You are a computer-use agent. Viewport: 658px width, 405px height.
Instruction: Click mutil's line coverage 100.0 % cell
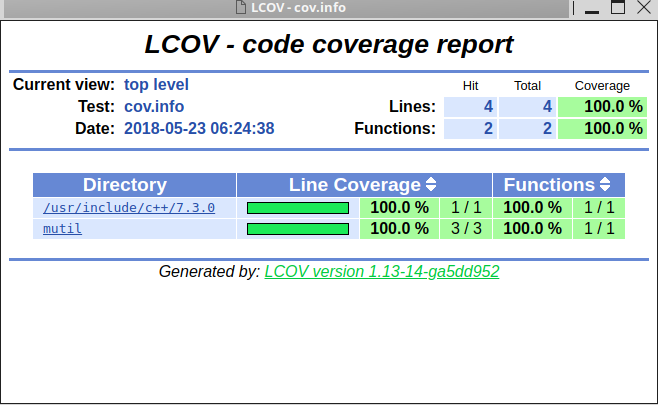click(x=400, y=229)
